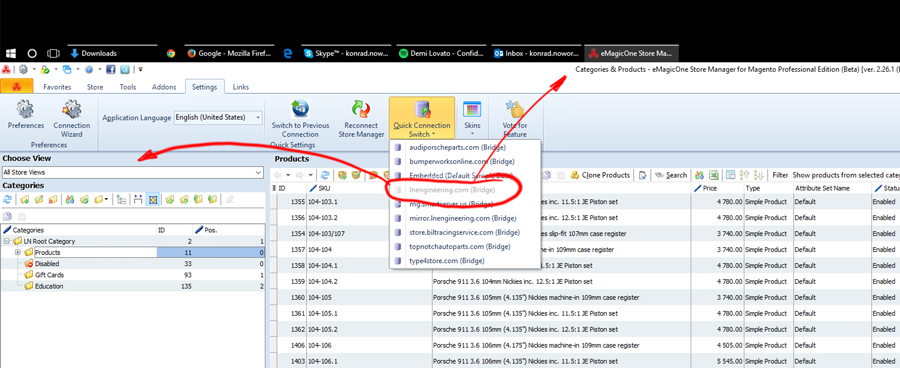Image resolution: width=900 pixels, height=368 pixels.
Task: Switch to the Links ribbon tab
Action: (x=240, y=87)
